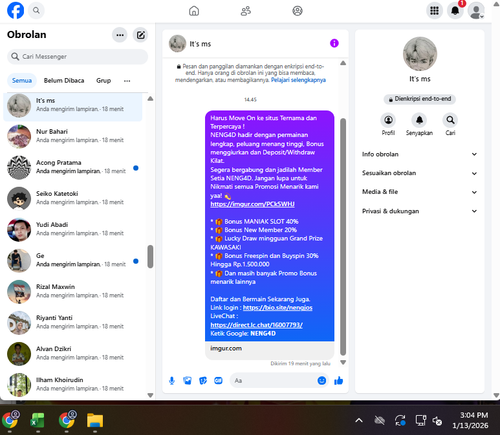Click Nur Bahari's profile picture thumbnail
Viewport: 500px width, 435px height.
[x=19, y=136]
